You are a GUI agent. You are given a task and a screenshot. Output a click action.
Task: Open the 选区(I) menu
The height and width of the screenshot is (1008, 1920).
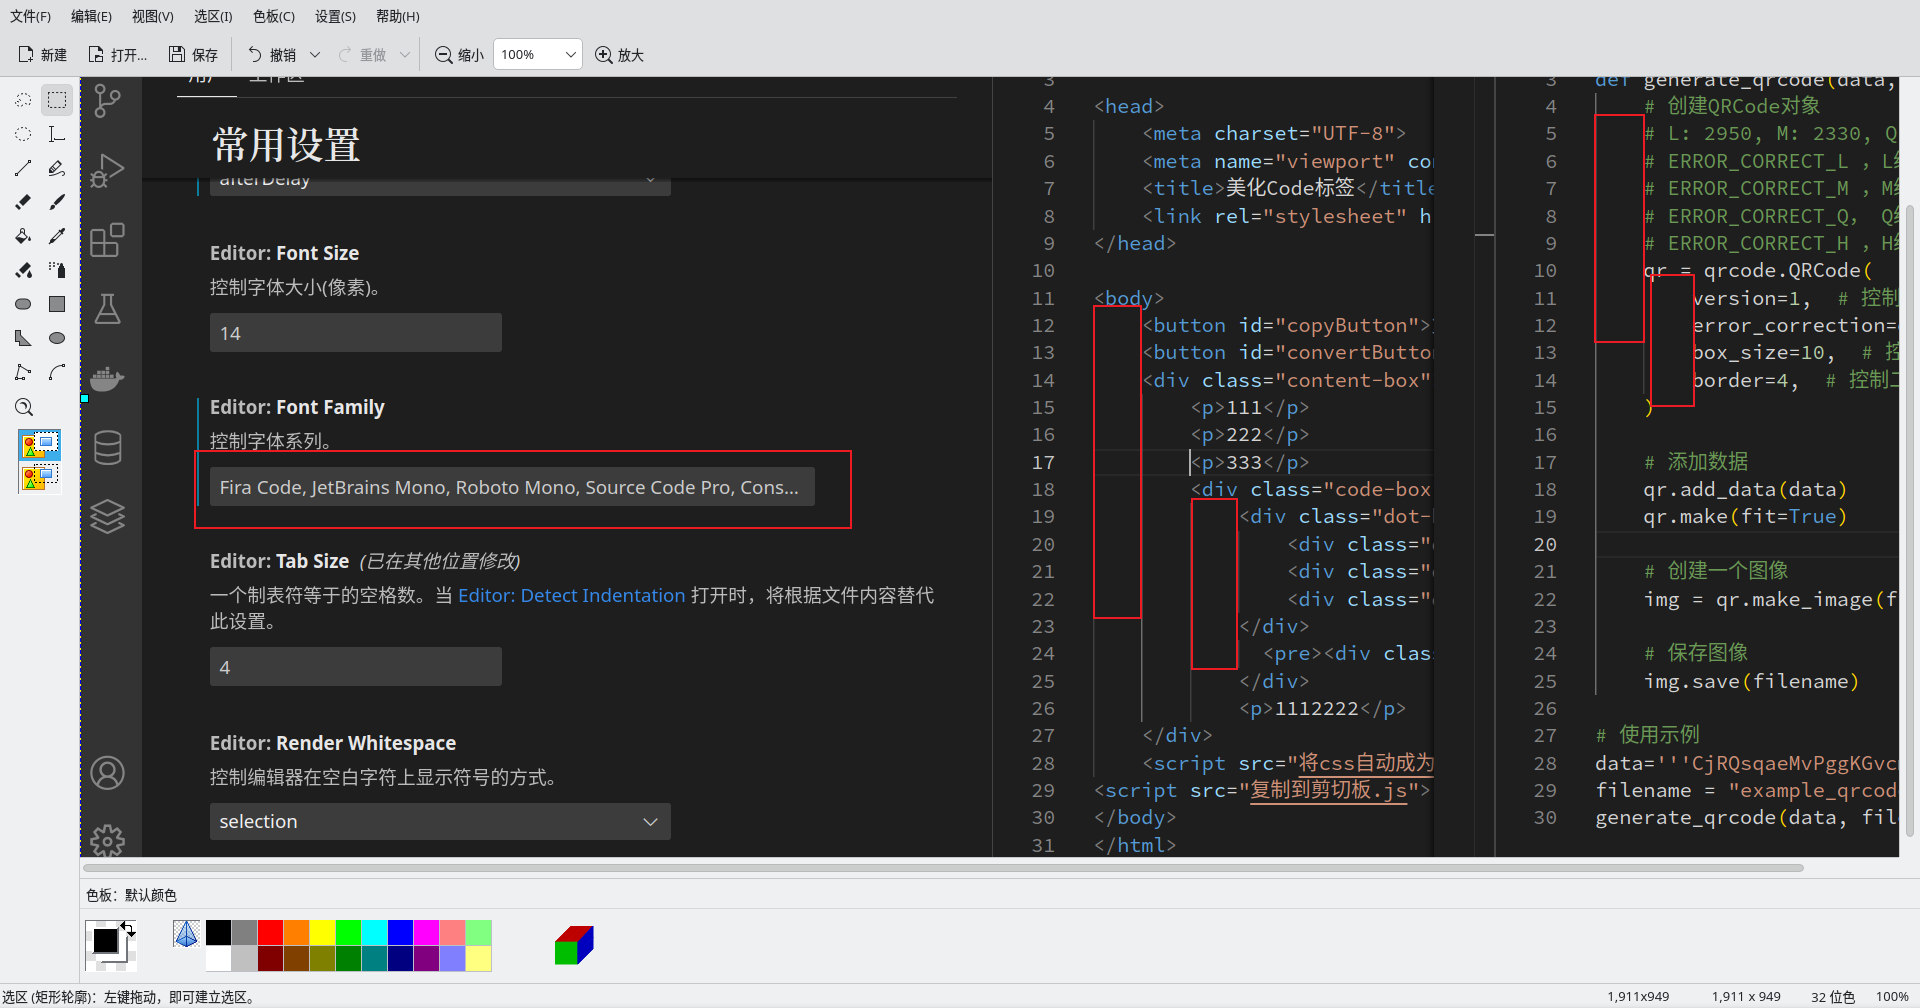click(x=213, y=16)
